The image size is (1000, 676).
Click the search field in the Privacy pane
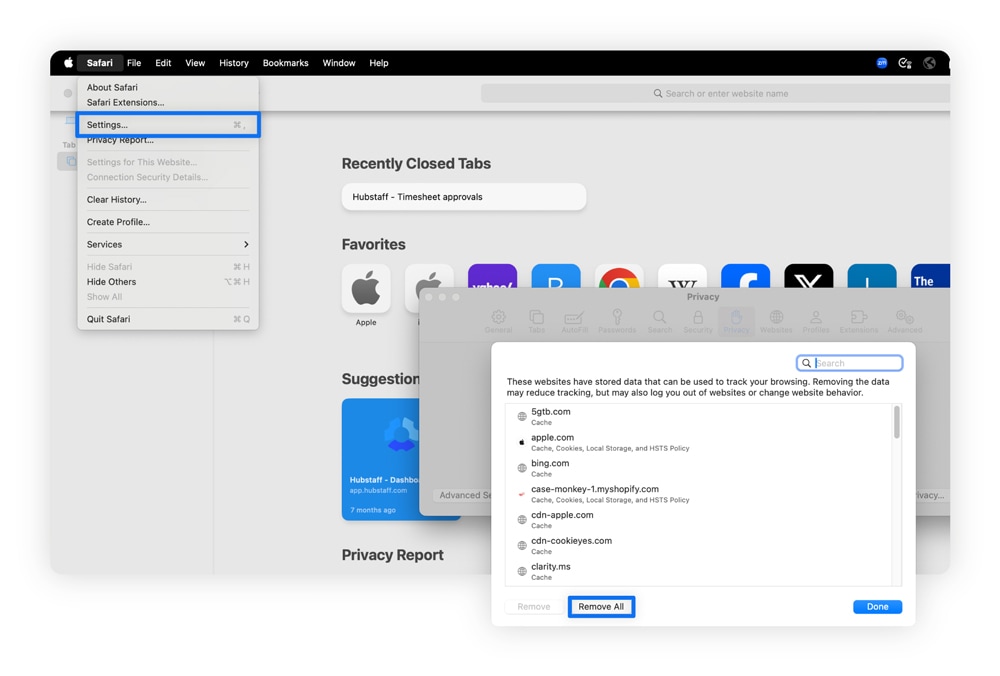click(x=849, y=362)
